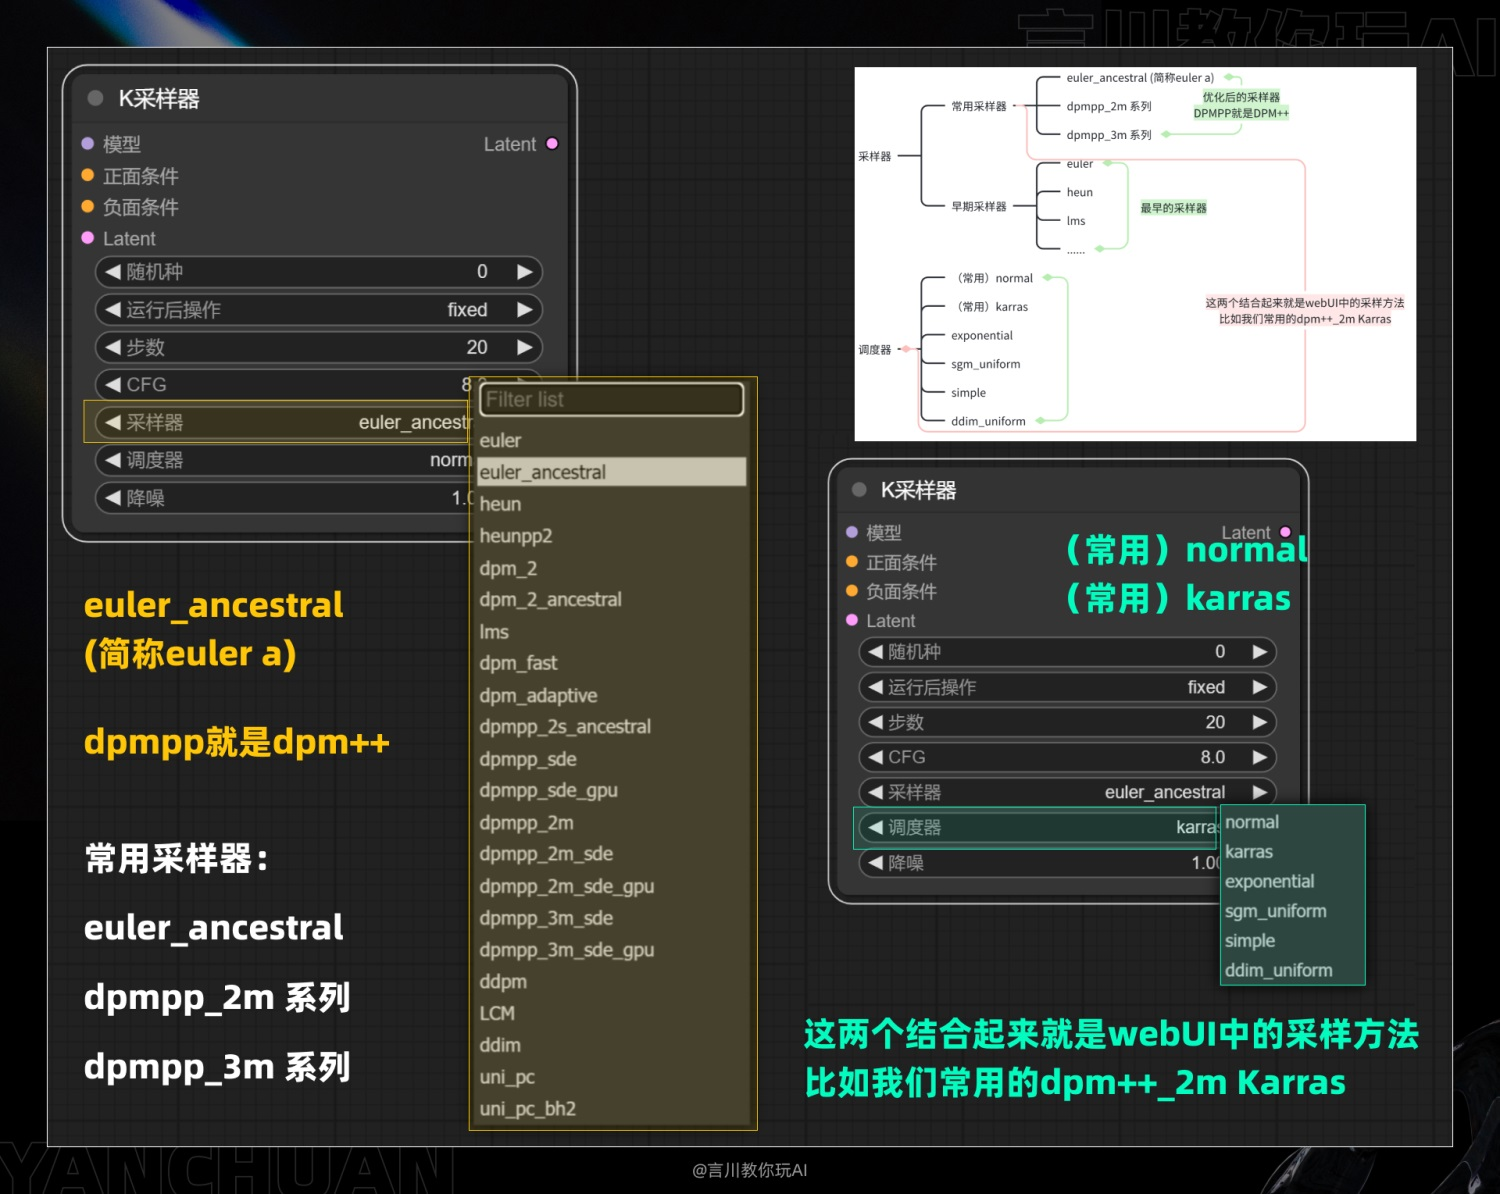Choose dpm_adaptive sampler option

coord(612,695)
